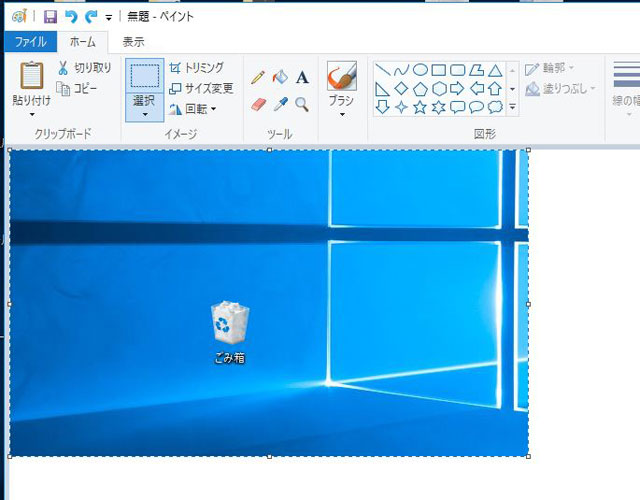
Task: Choose the Line shape
Action: point(382,70)
